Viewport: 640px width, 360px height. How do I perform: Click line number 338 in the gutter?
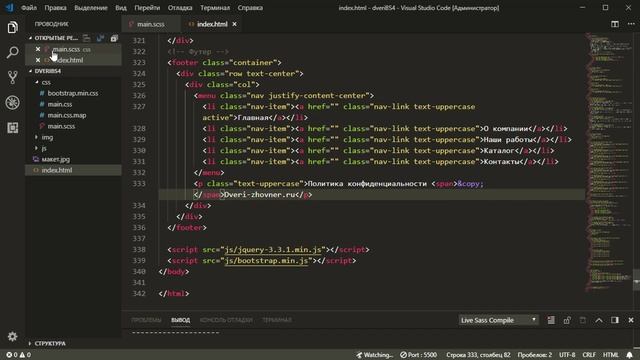point(139,249)
